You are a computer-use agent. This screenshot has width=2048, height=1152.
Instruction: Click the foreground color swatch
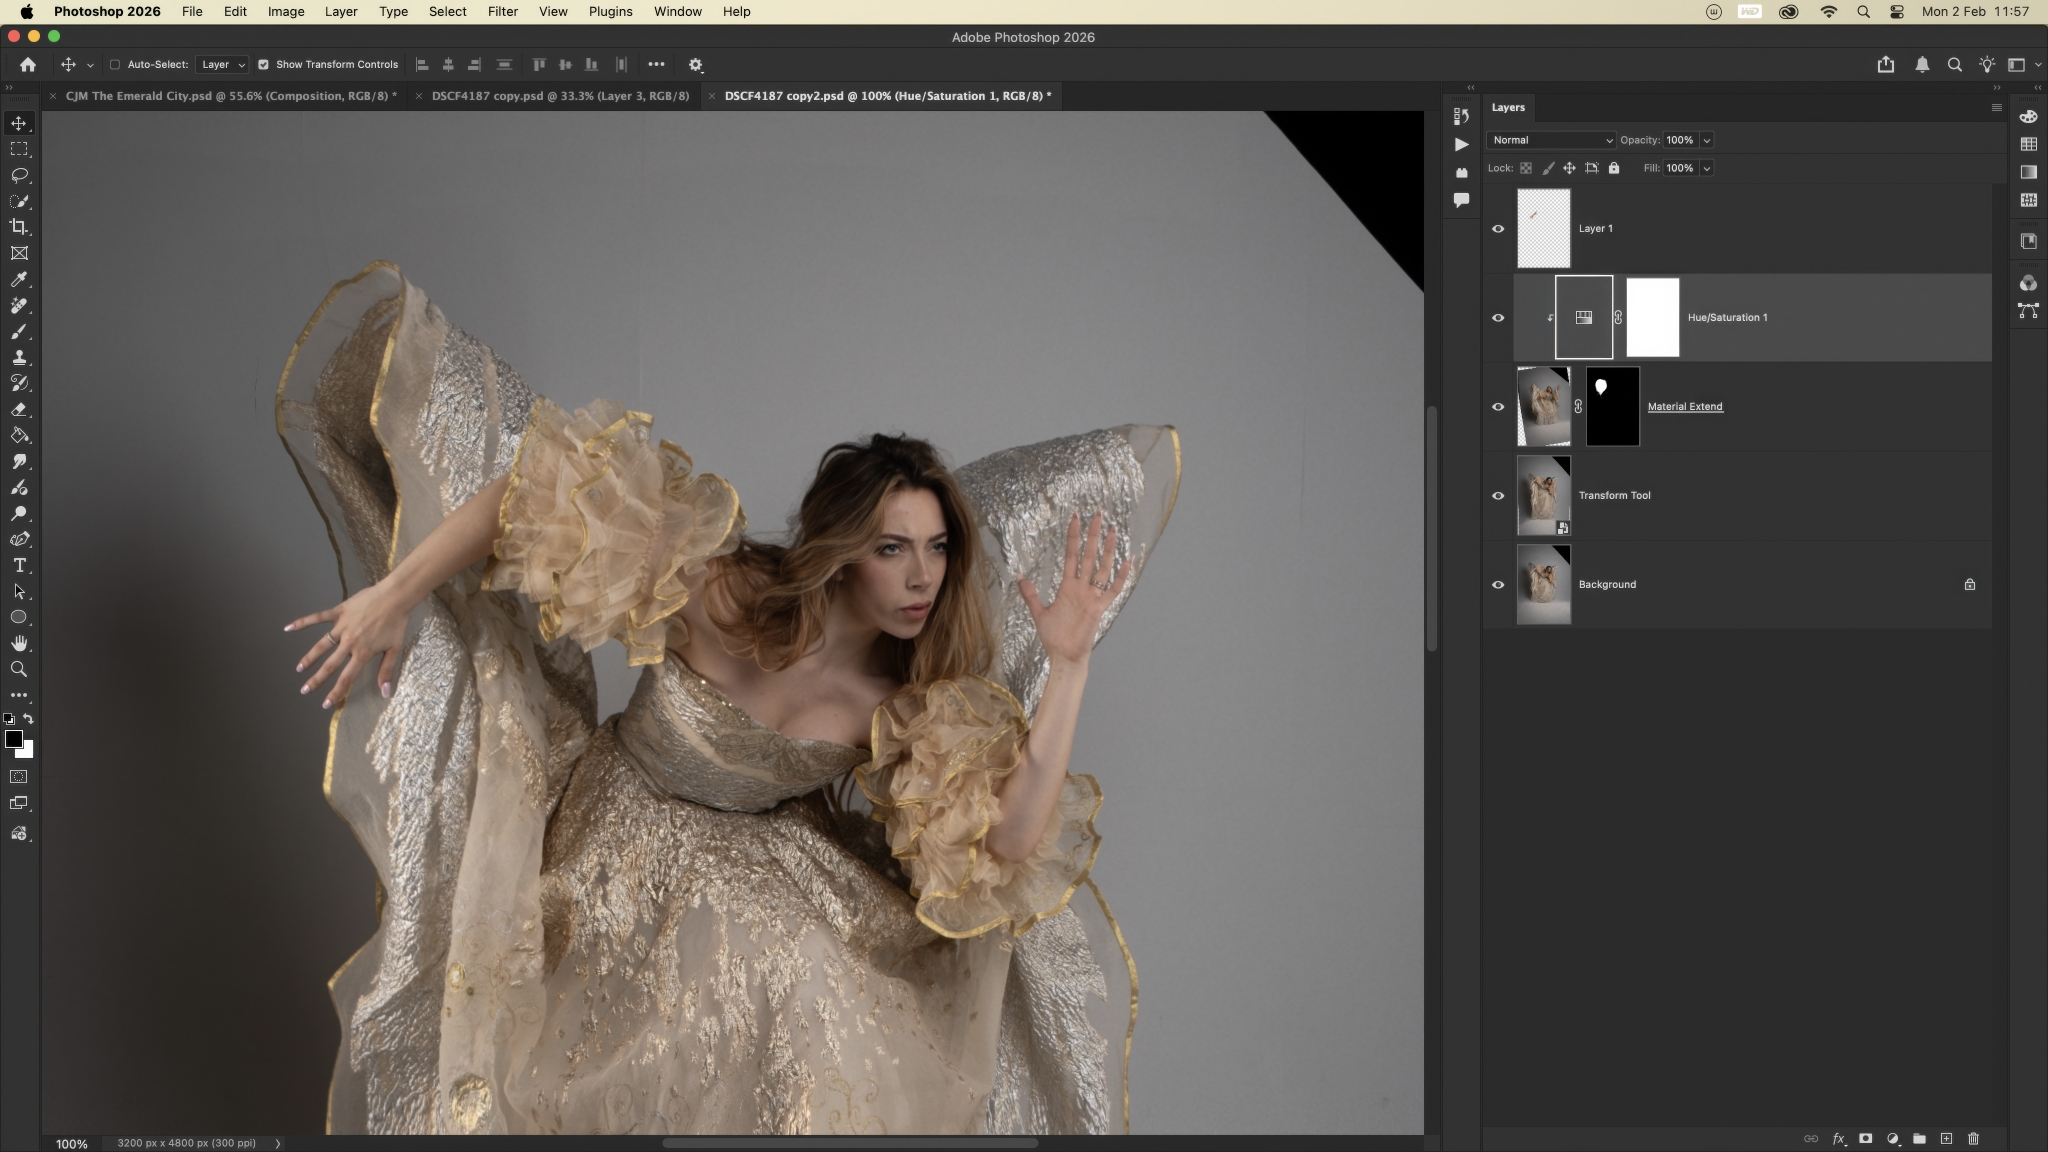point(13,739)
